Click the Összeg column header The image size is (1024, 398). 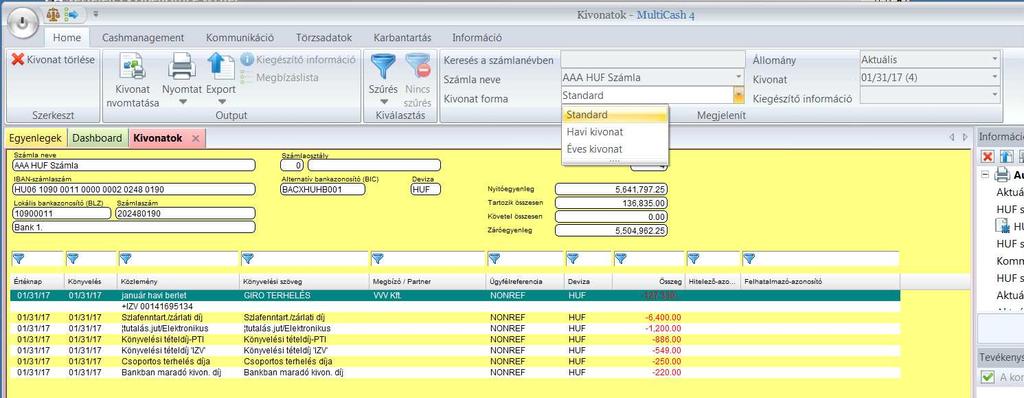pyautogui.click(x=648, y=282)
